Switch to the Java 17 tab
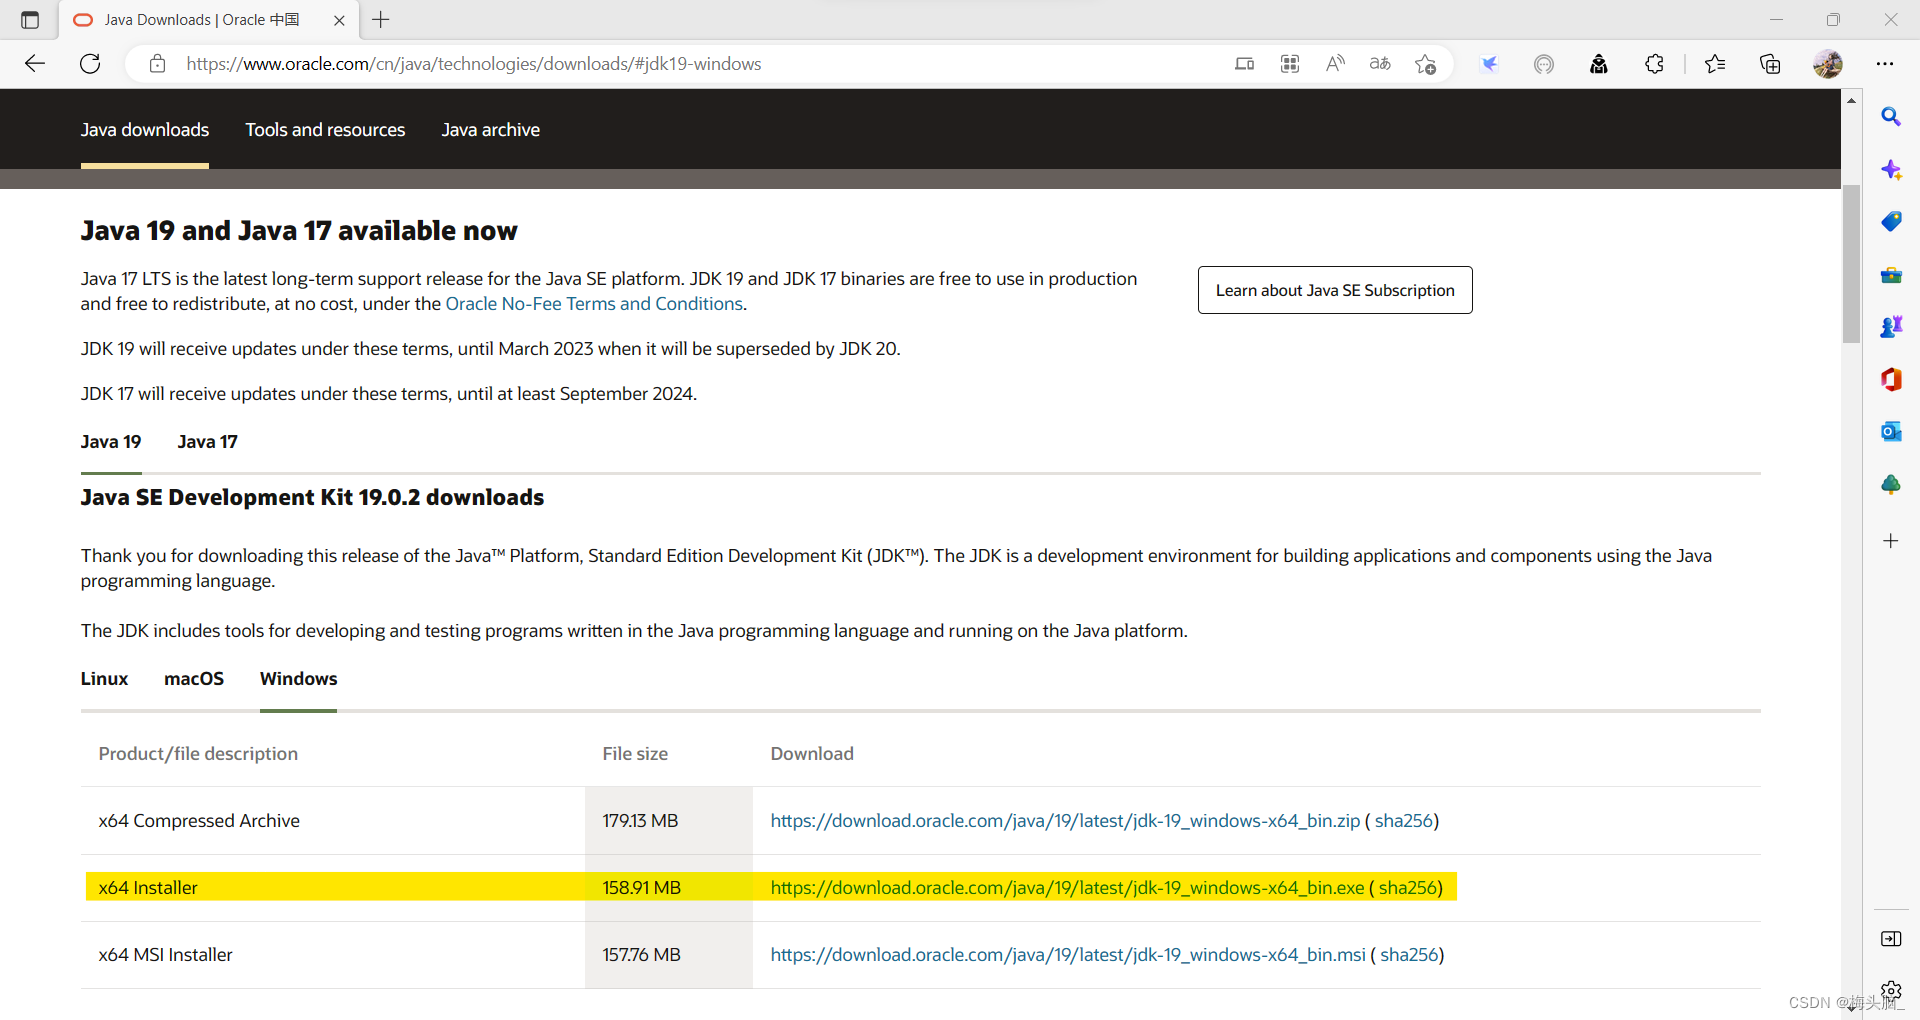Image resolution: width=1920 pixels, height=1020 pixels. pos(208,442)
